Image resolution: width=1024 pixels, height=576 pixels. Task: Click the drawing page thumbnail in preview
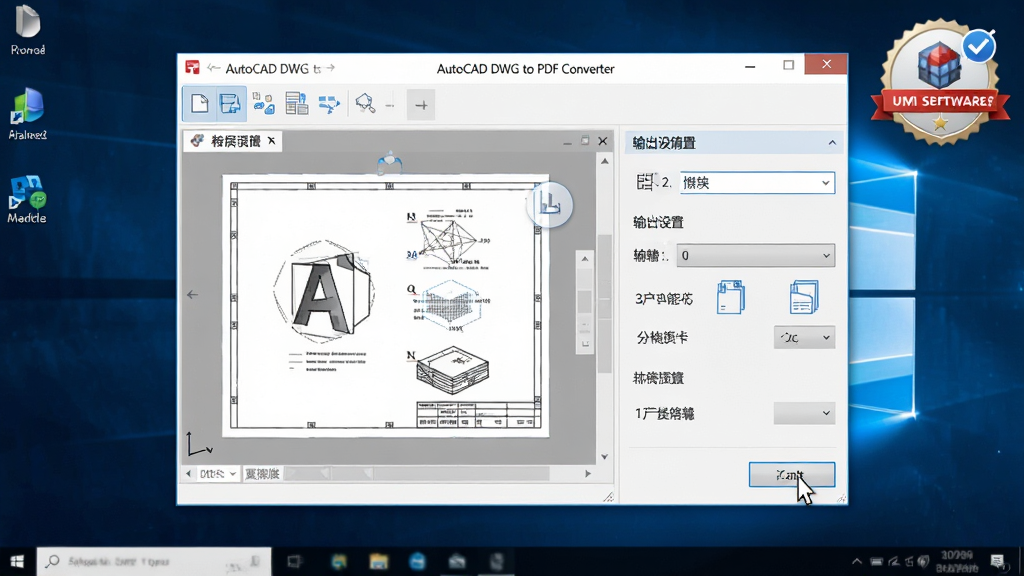pyautogui.click(x=385, y=306)
